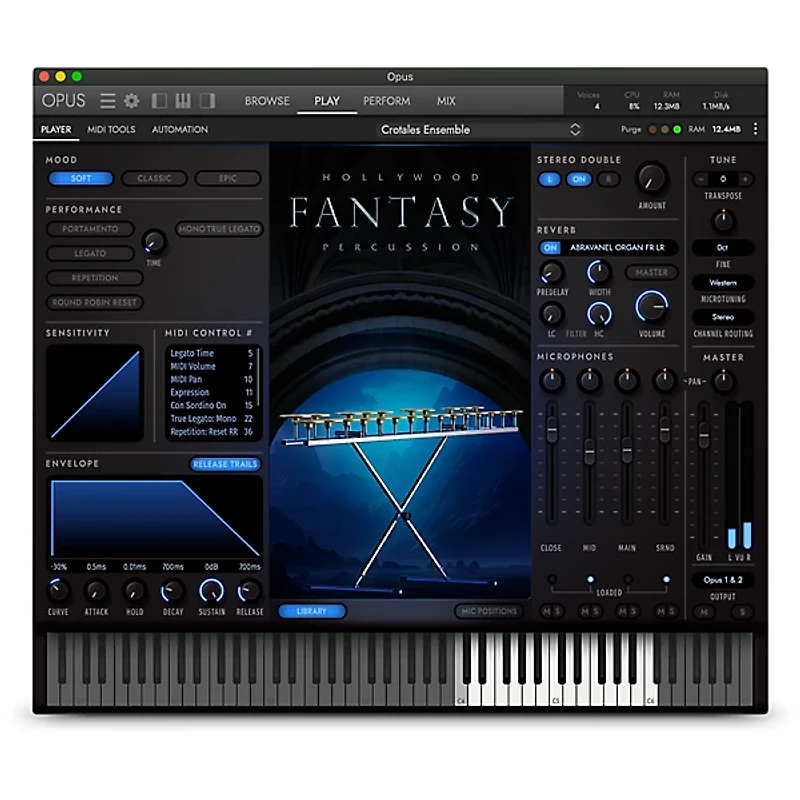The width and height of the screenshot is (800, 800).
Task: Open the three-dot options menu
Action: pyautogui.click(x=755, y=129)
